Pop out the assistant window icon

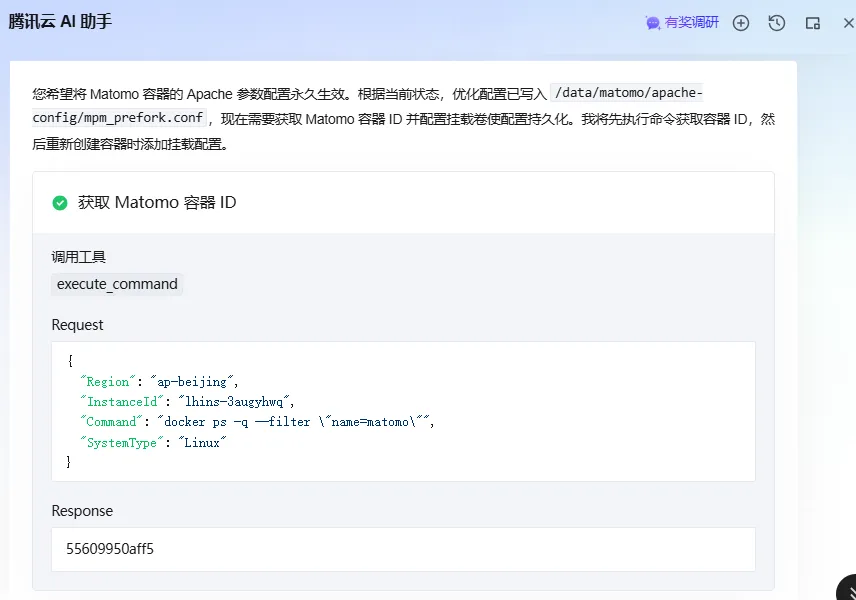click(813, 23)
